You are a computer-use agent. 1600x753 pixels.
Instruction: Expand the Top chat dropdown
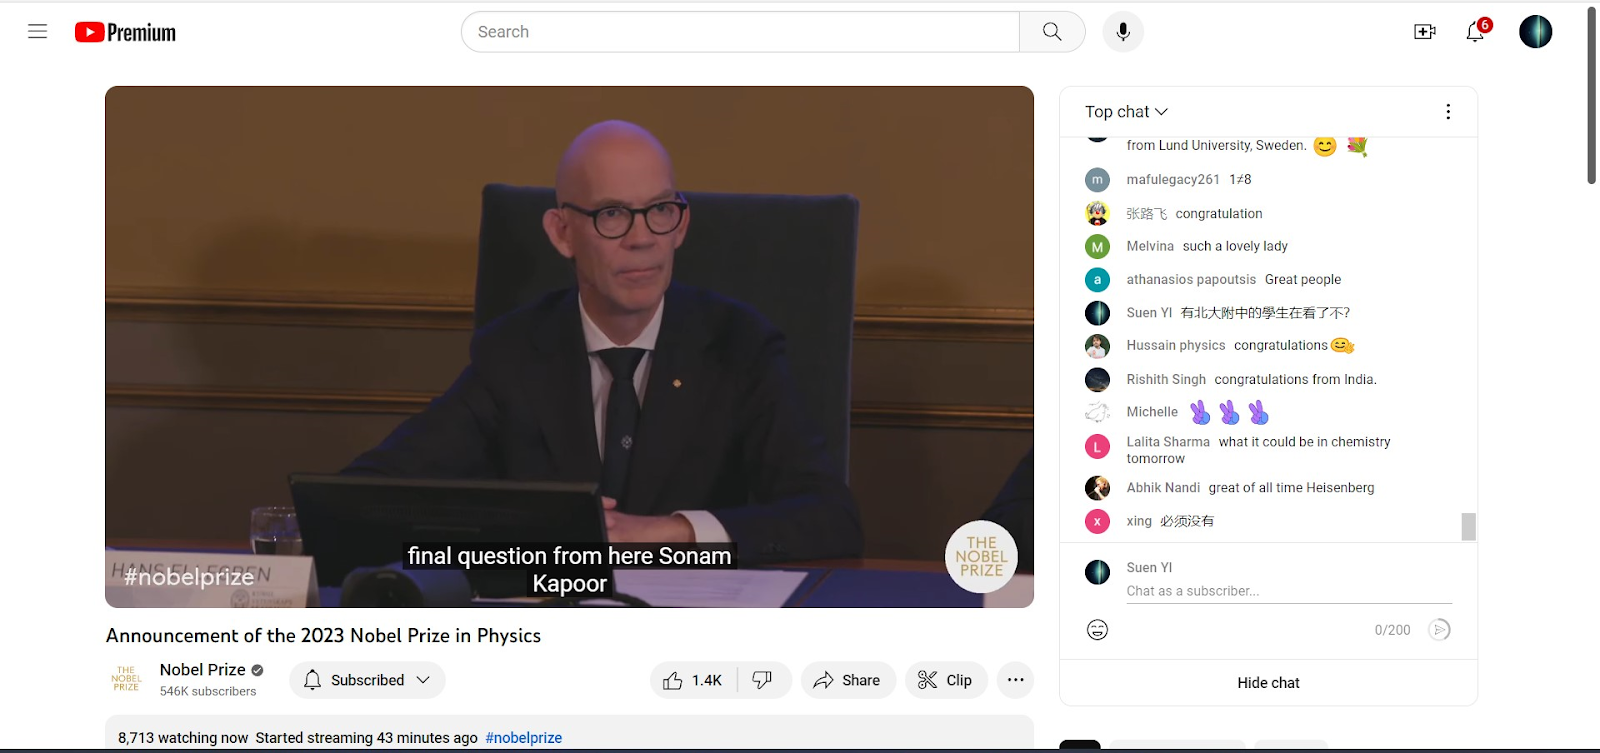coord(1126,112)
